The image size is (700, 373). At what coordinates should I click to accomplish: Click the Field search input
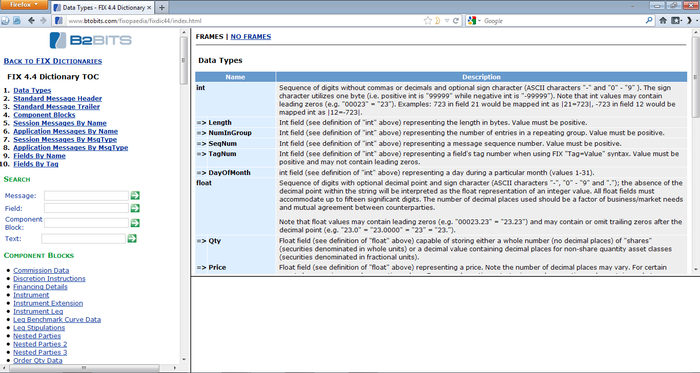(x=86, y=208)
